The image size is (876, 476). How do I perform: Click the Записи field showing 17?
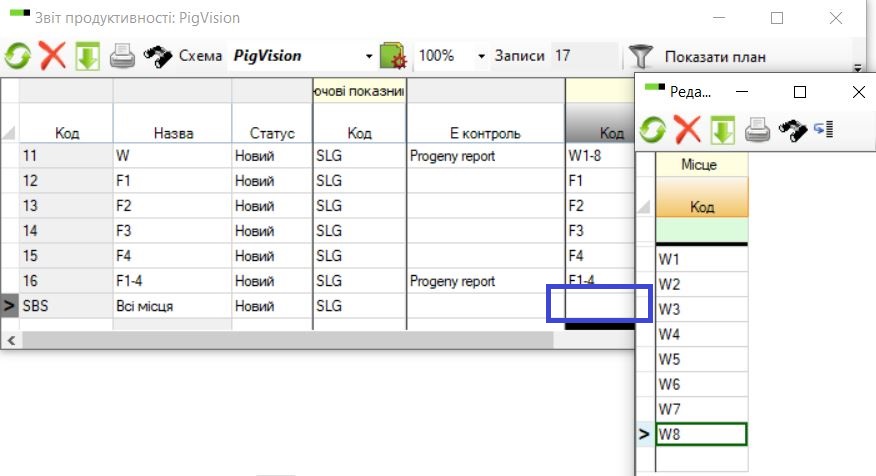click(x=584, y=56)
